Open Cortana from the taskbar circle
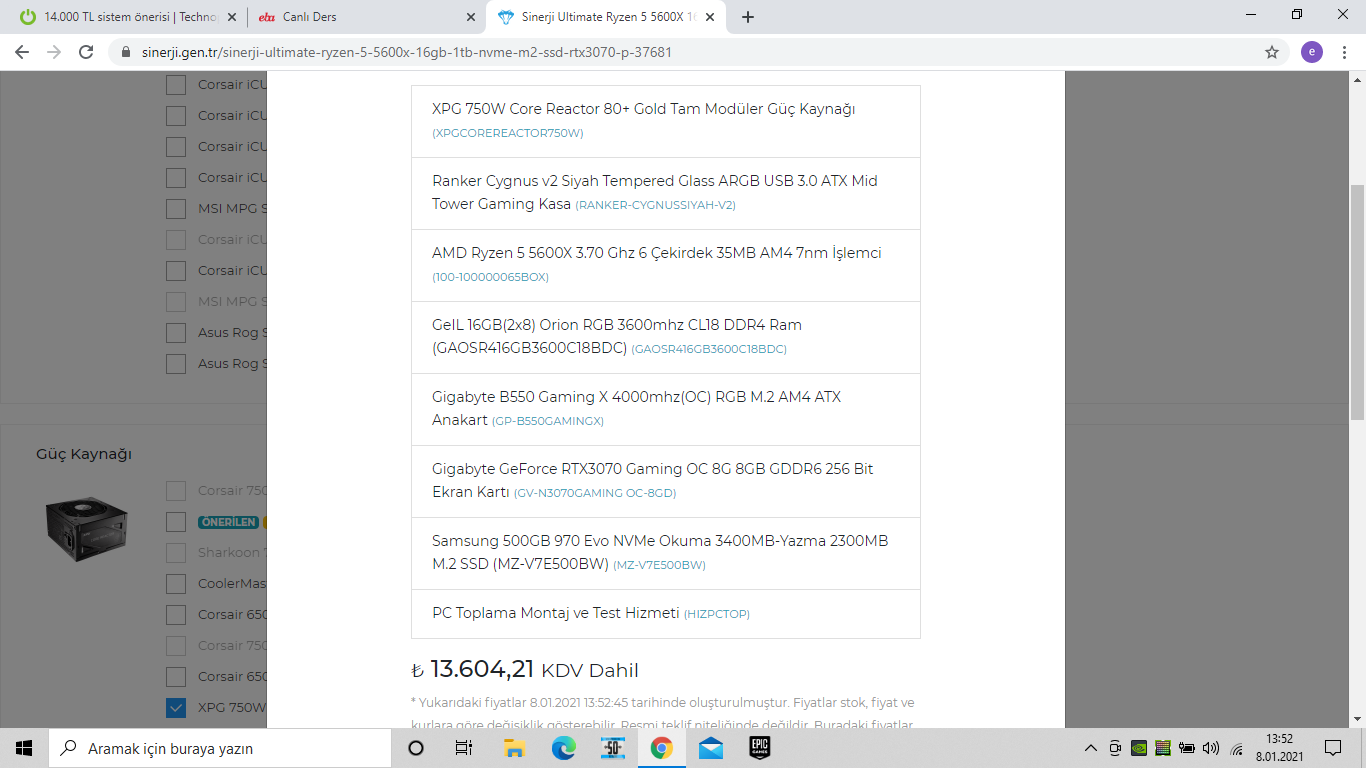This screenshot has width=1366, height=768. click(416, 748)
